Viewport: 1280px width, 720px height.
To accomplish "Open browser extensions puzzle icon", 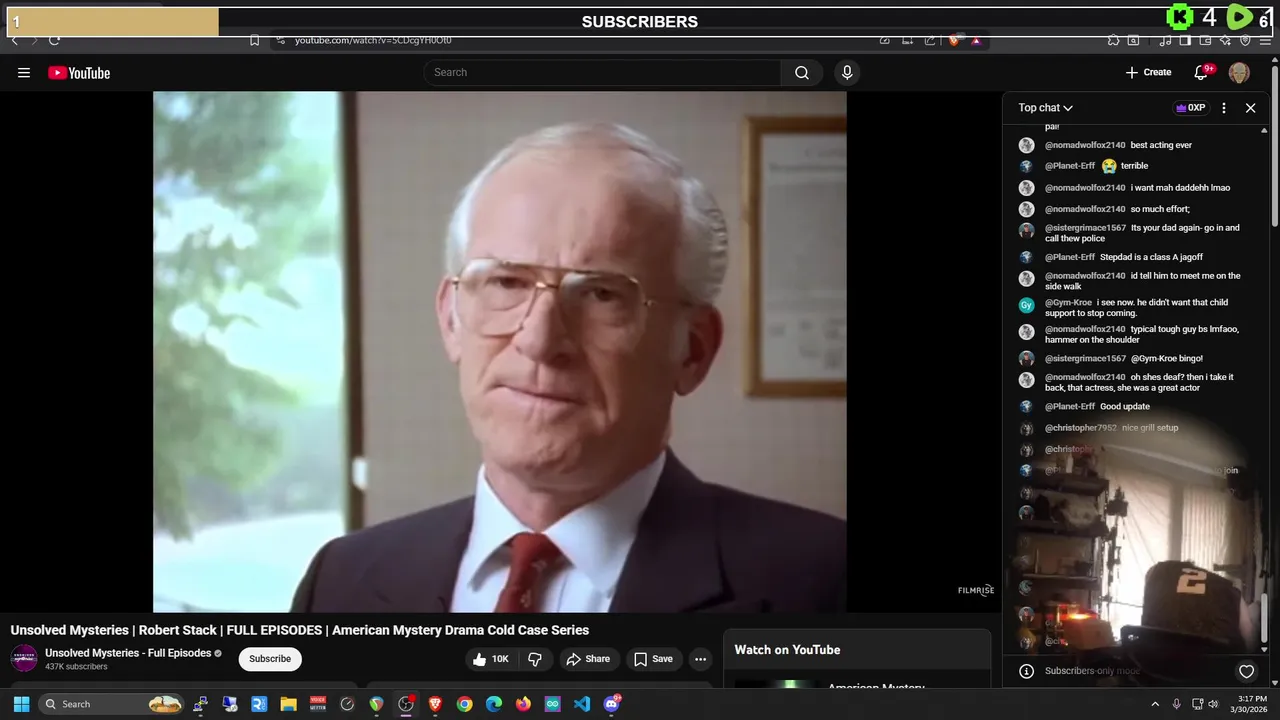I will (1113, 41).
